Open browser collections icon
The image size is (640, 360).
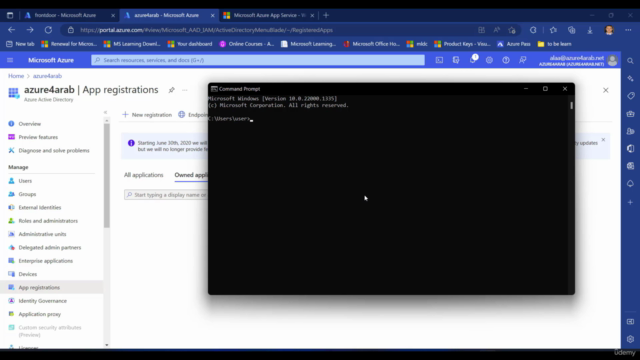(x=571, y=30)
